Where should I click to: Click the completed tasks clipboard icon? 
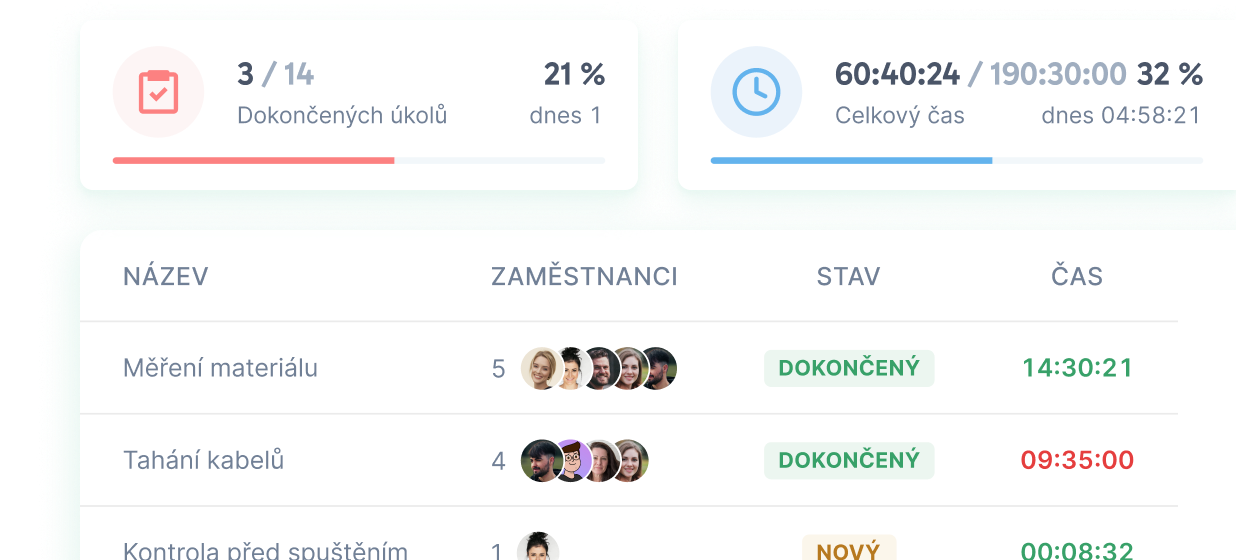pos(158,92)
